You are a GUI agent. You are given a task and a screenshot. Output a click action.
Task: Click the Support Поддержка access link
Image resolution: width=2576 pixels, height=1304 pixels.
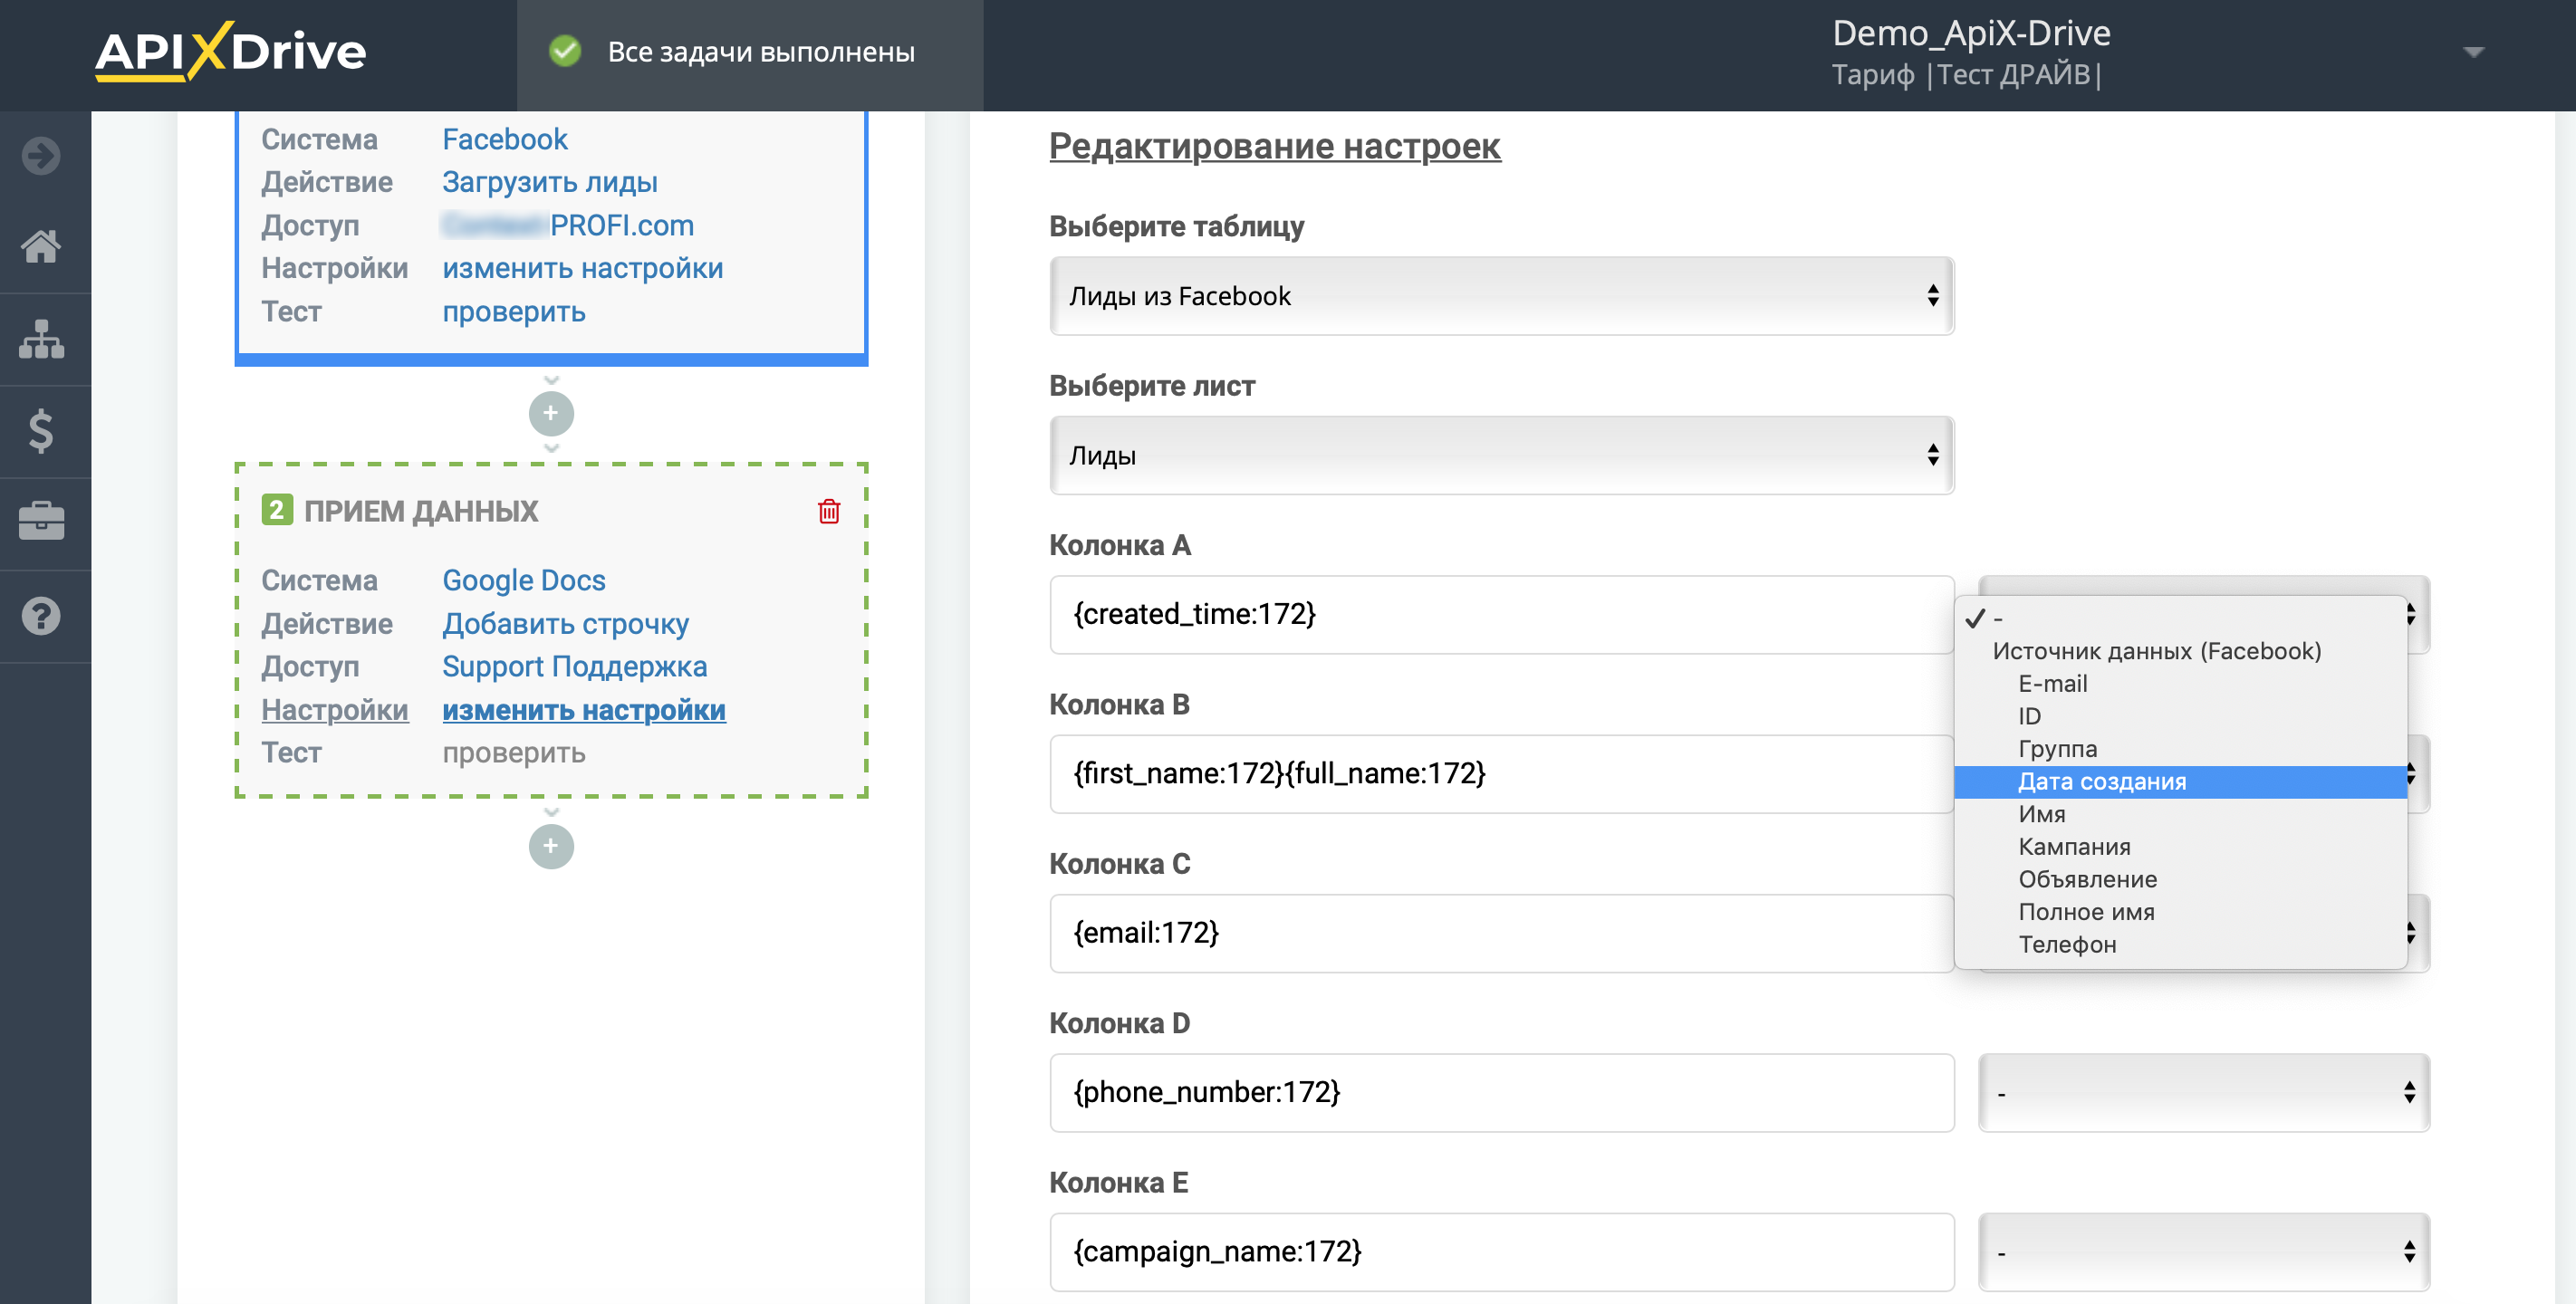tap(574, 666)
